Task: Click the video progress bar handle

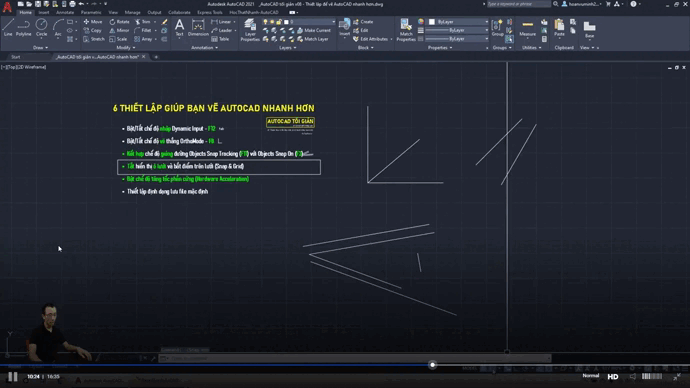Action: (x=433, y=365)
